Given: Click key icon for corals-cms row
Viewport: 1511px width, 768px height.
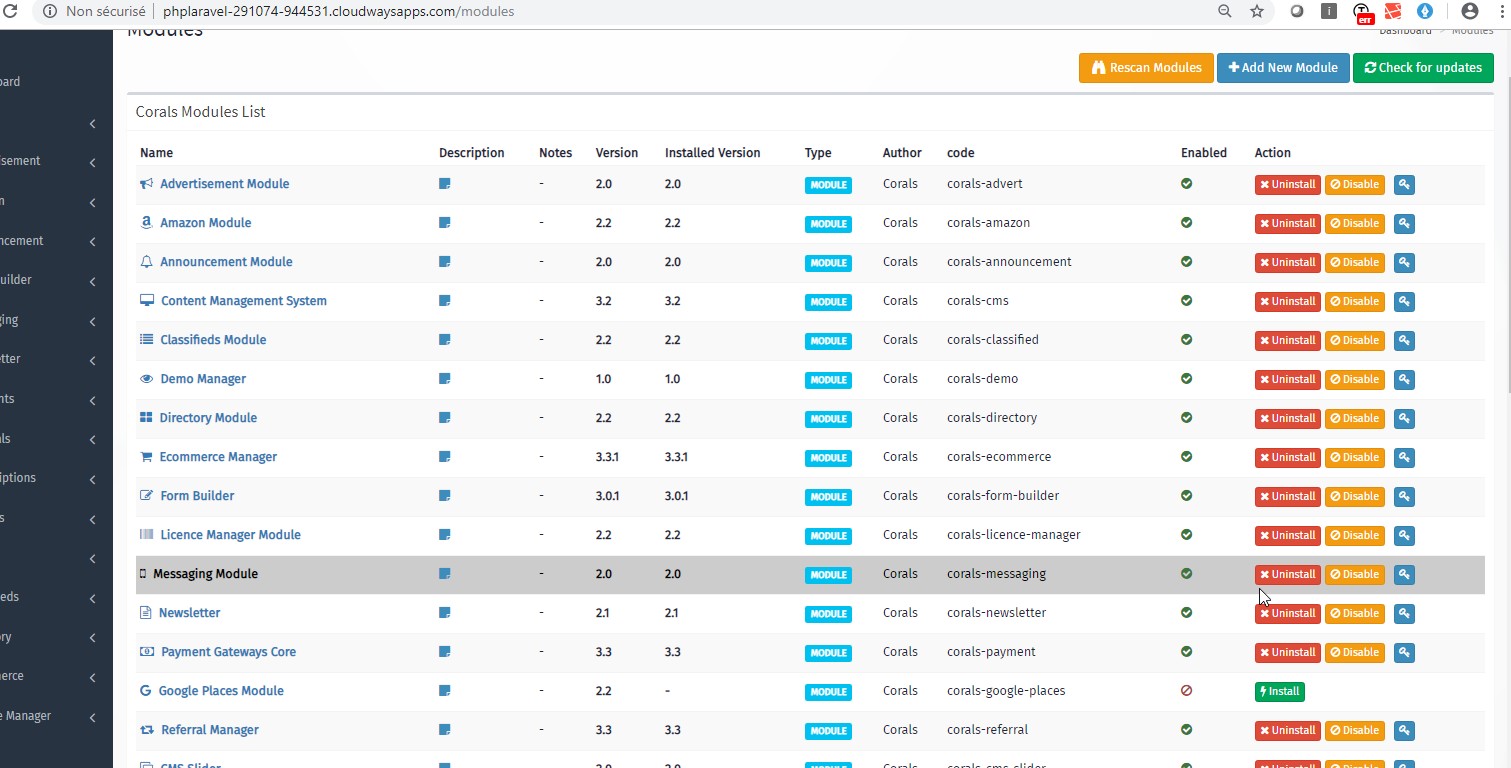Looking at the screenshot, I should pos(1404,301).
